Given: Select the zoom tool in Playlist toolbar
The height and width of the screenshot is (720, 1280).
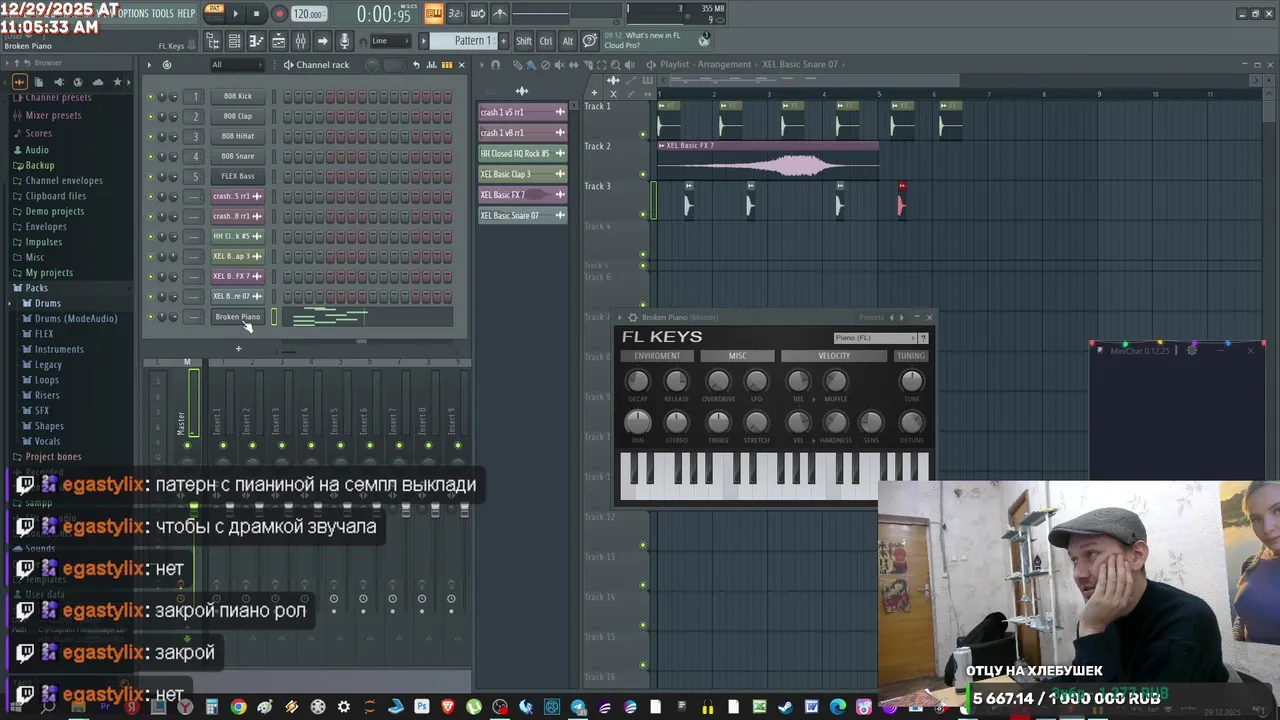Looking at the screenshot, I should [x=617, y=65].
